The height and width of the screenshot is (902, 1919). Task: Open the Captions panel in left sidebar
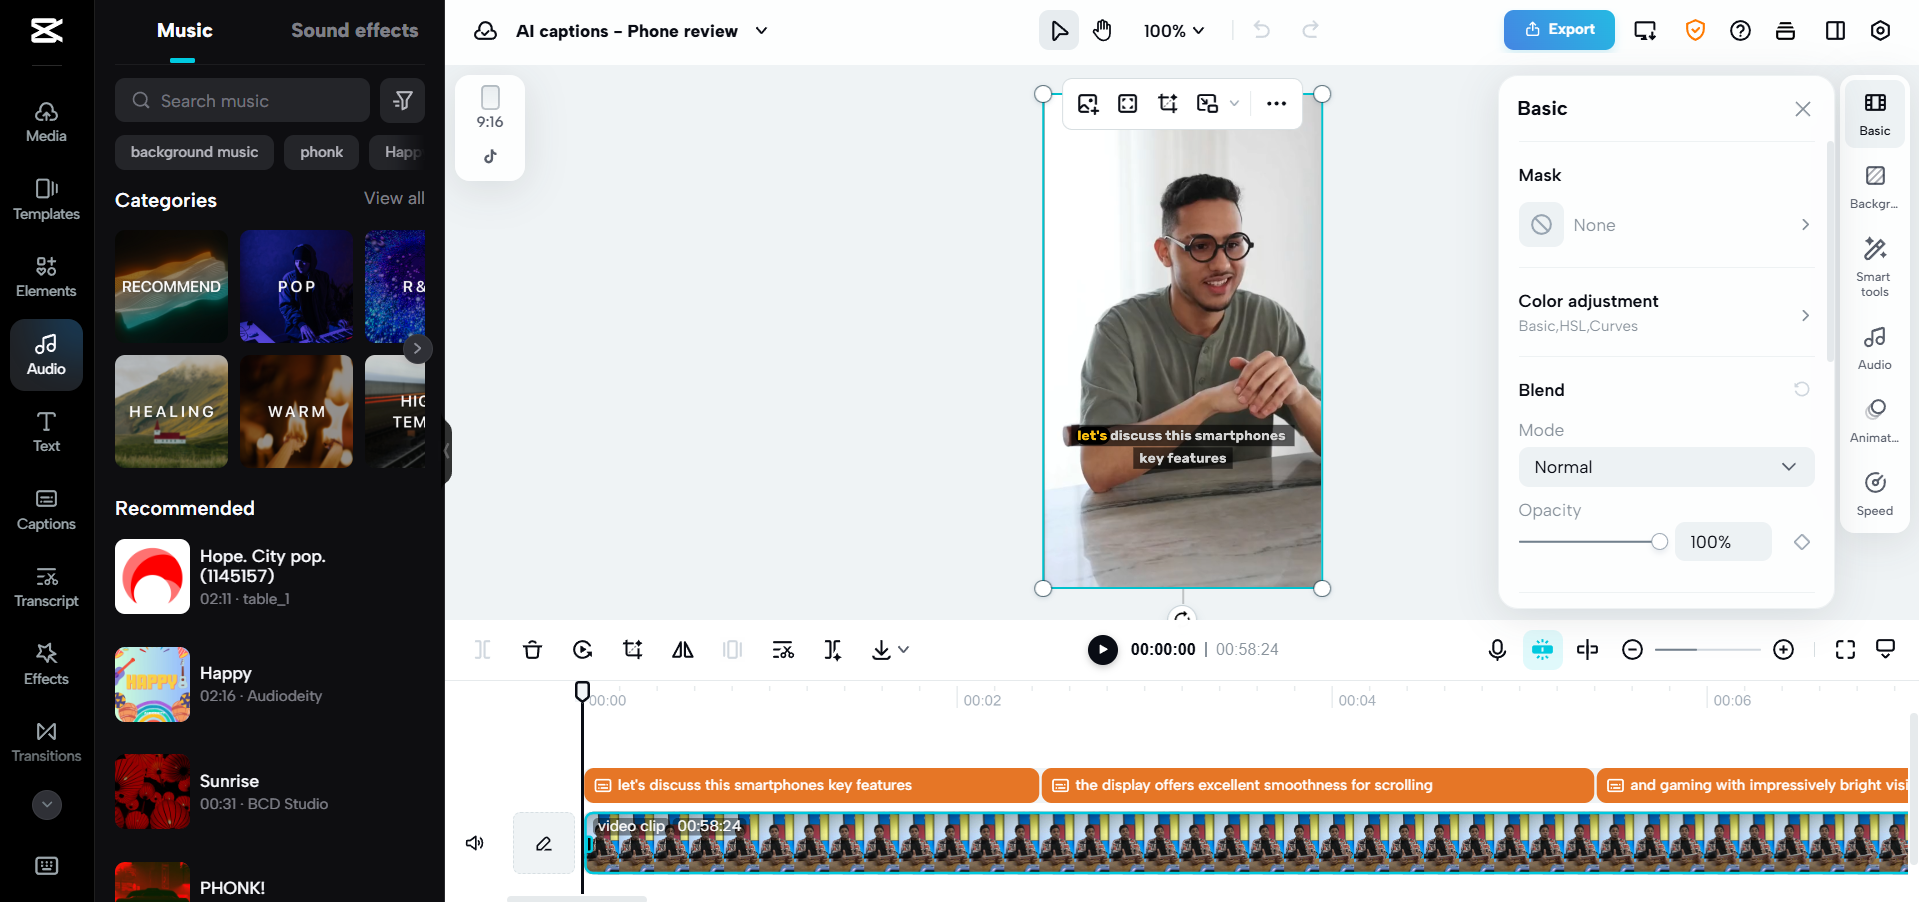(x=46, y=510)
